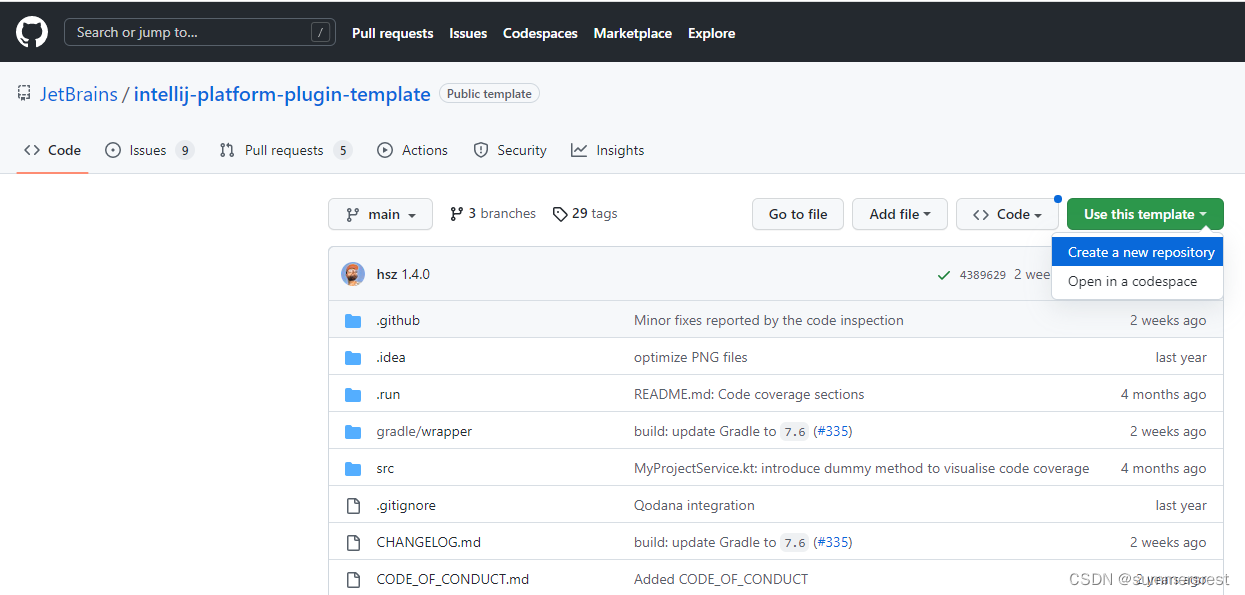The width and height of the screenshot is (1245, 595).
Task: Visit the #335 pull request link
Action: click(833, 431)
